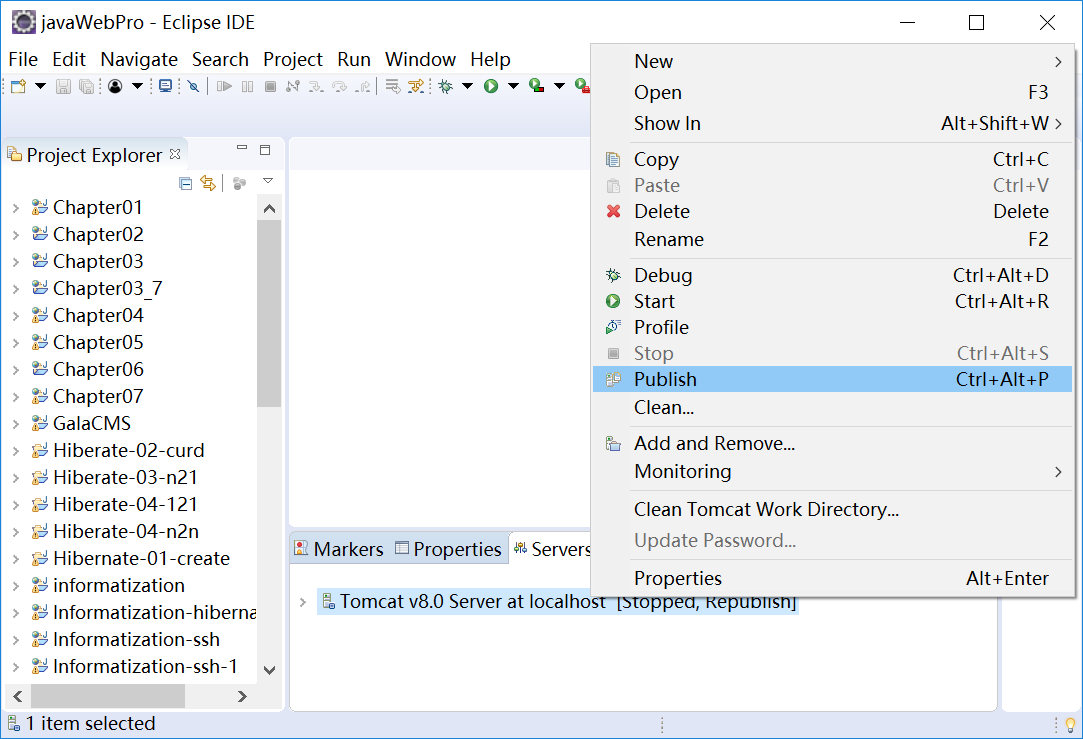The image size is (1083, 739).
Task: Open the New wizard dropdown arrow
Action: [x=40, y=86]
